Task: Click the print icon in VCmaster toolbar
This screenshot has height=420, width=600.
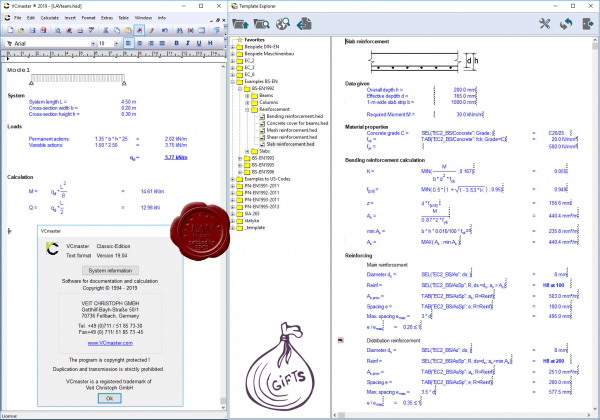Action: click(80, 30)
